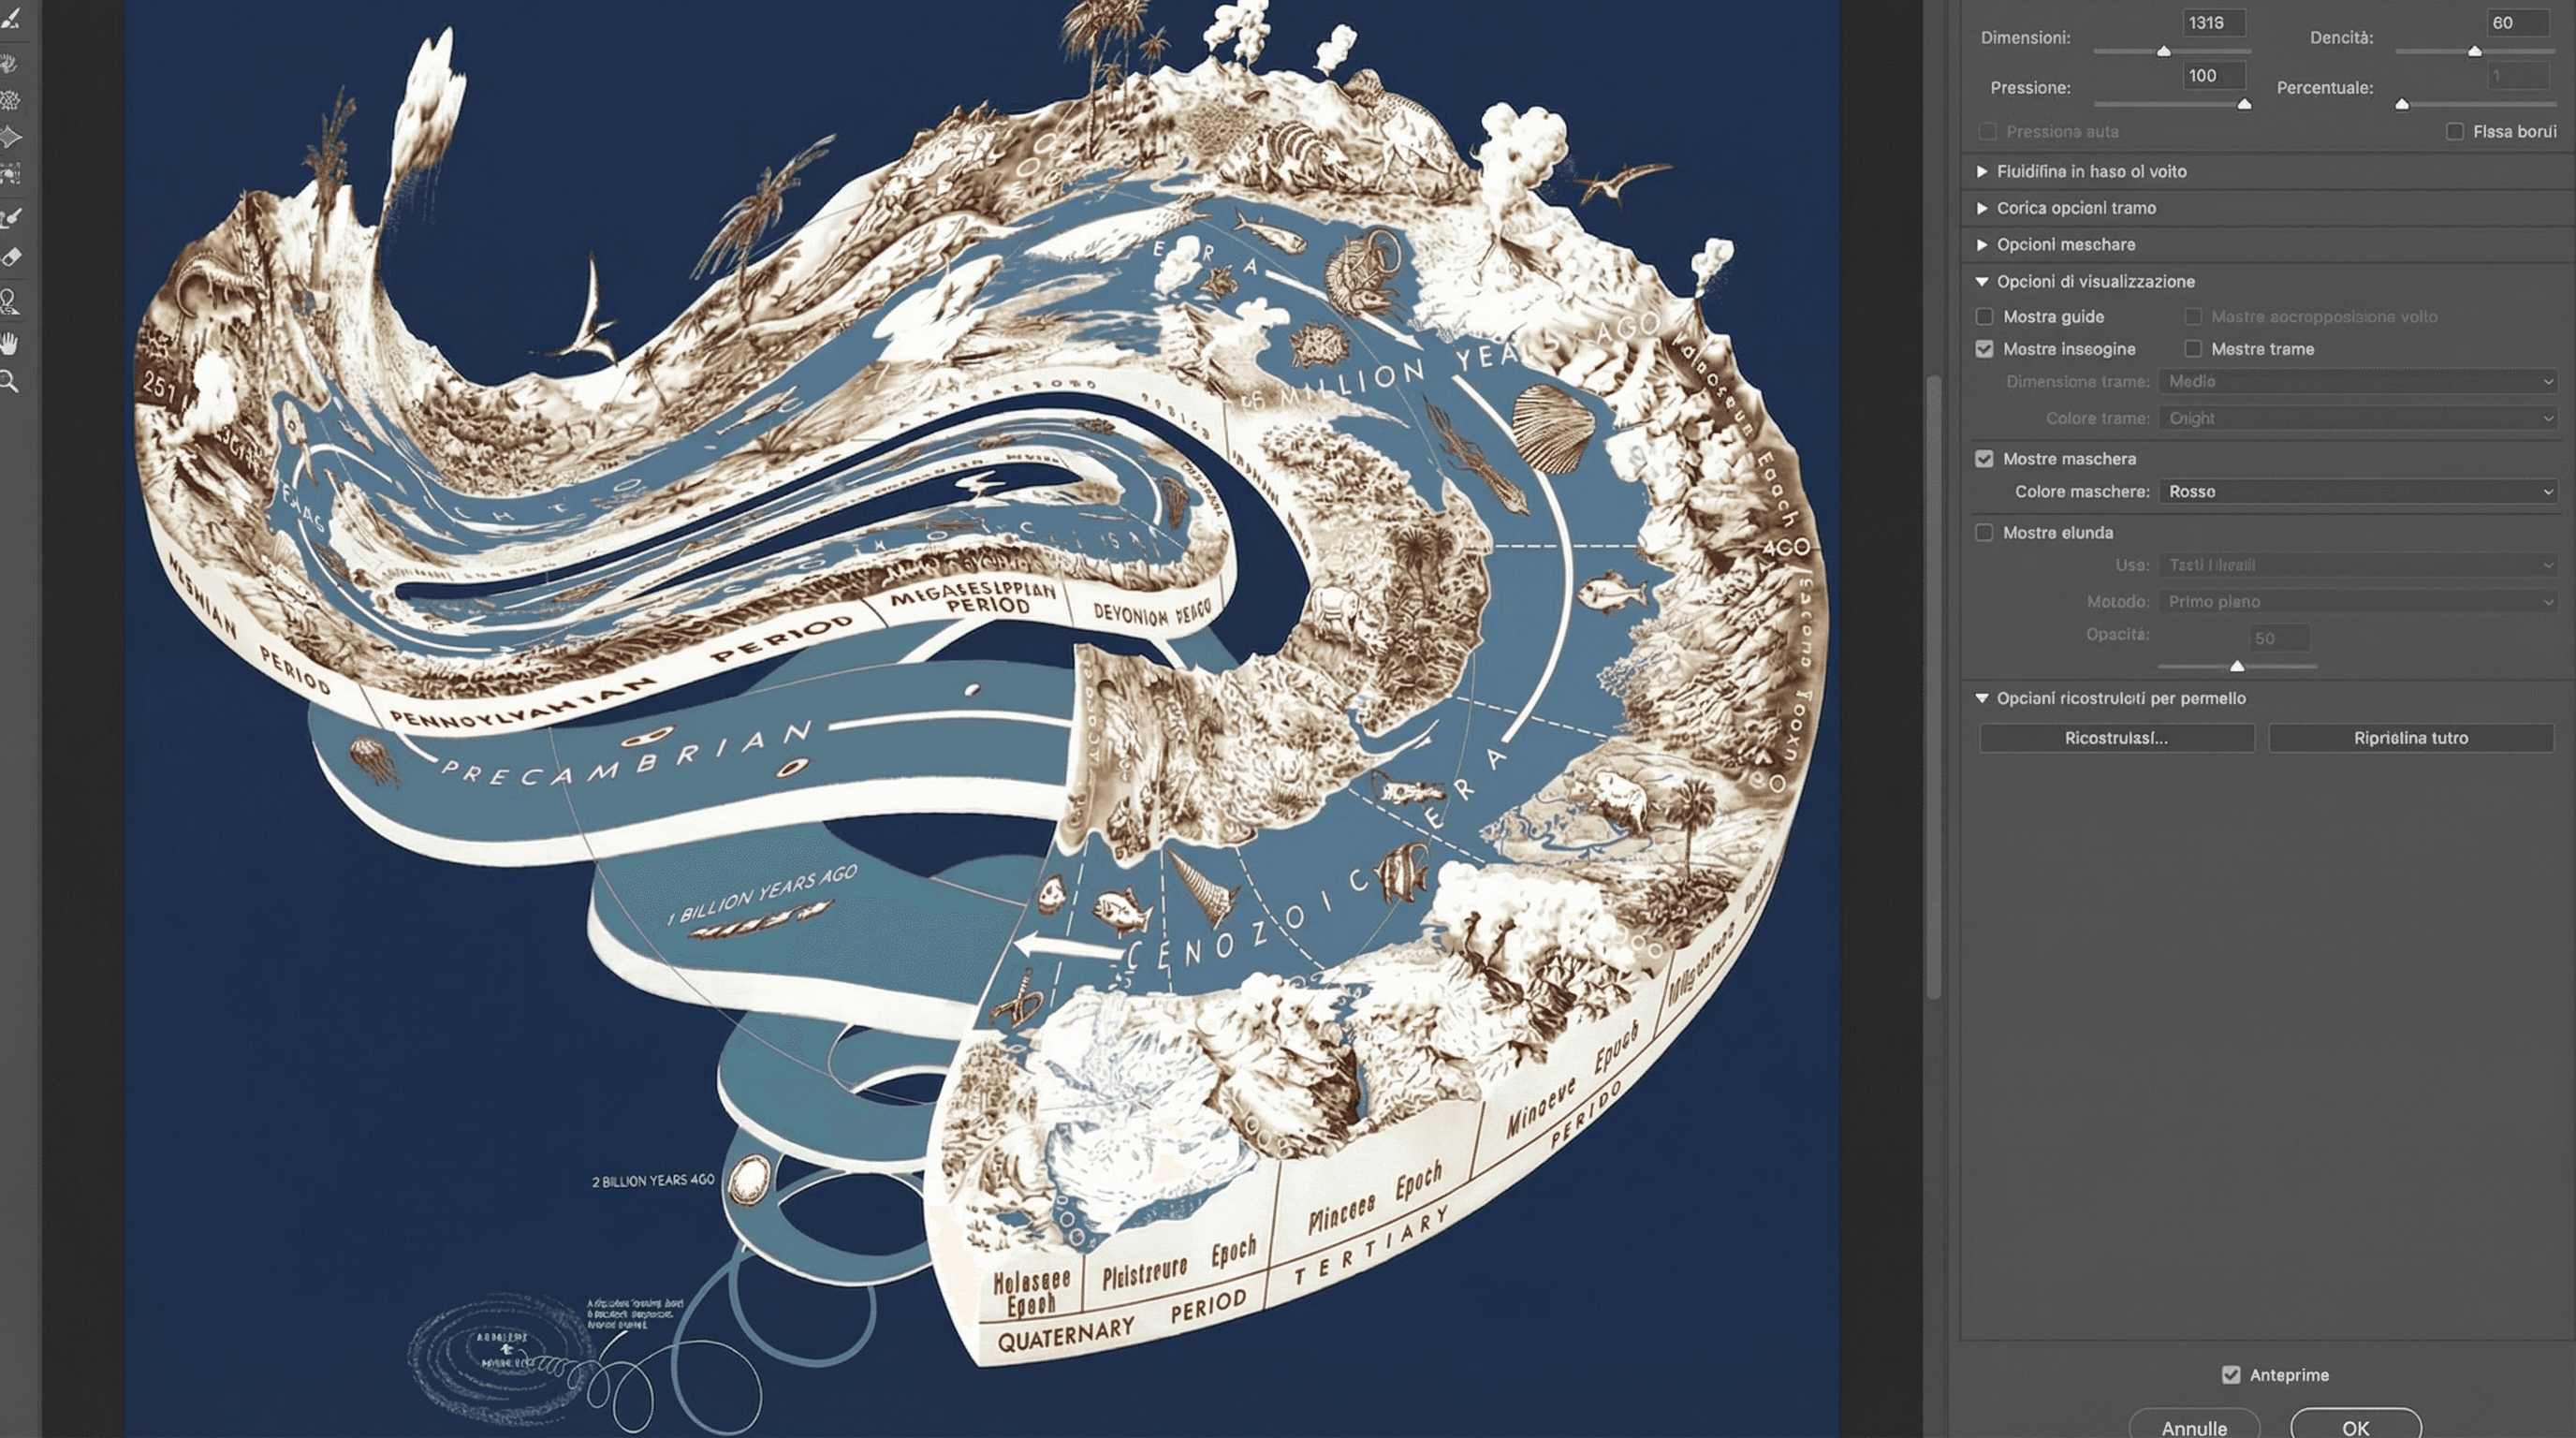
Task: Select the Pucker tool
Action: (10, 100)
